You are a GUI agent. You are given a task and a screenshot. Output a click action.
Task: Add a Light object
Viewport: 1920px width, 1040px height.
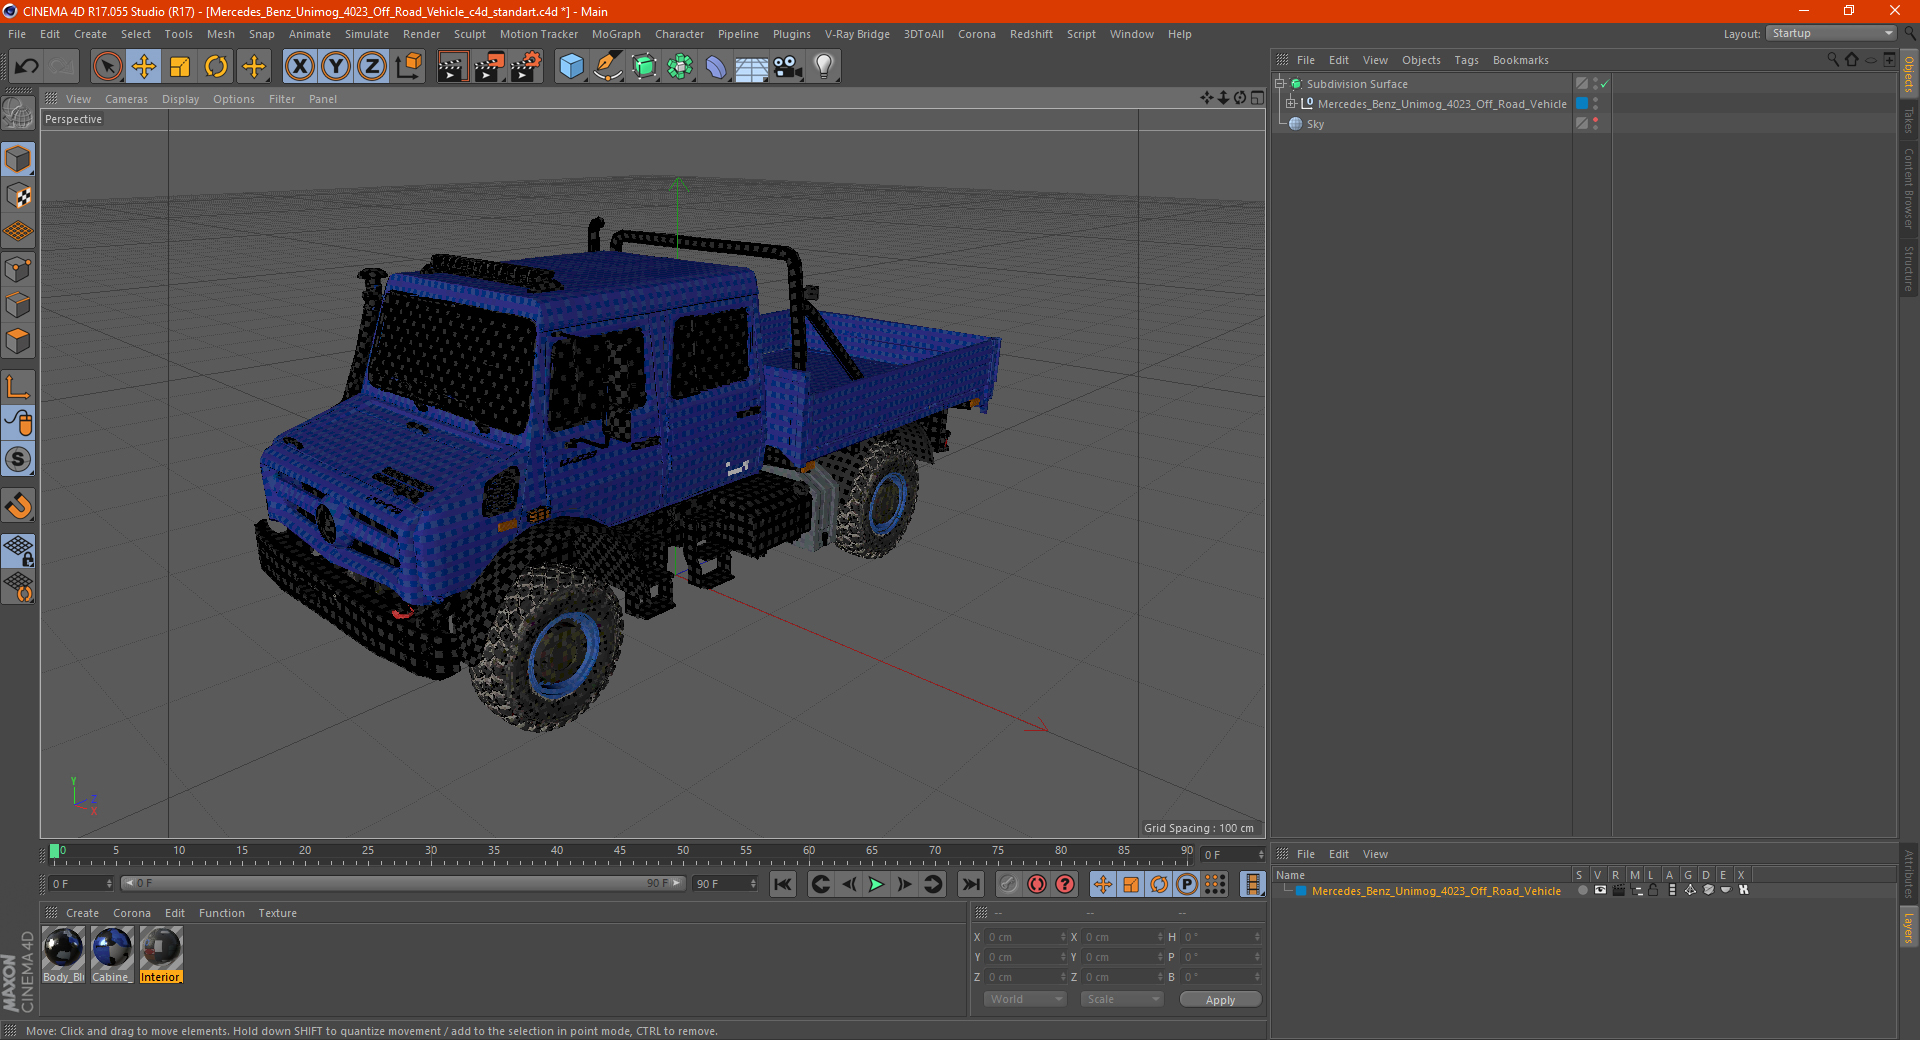pyautogui.click(x=824, y=67)
